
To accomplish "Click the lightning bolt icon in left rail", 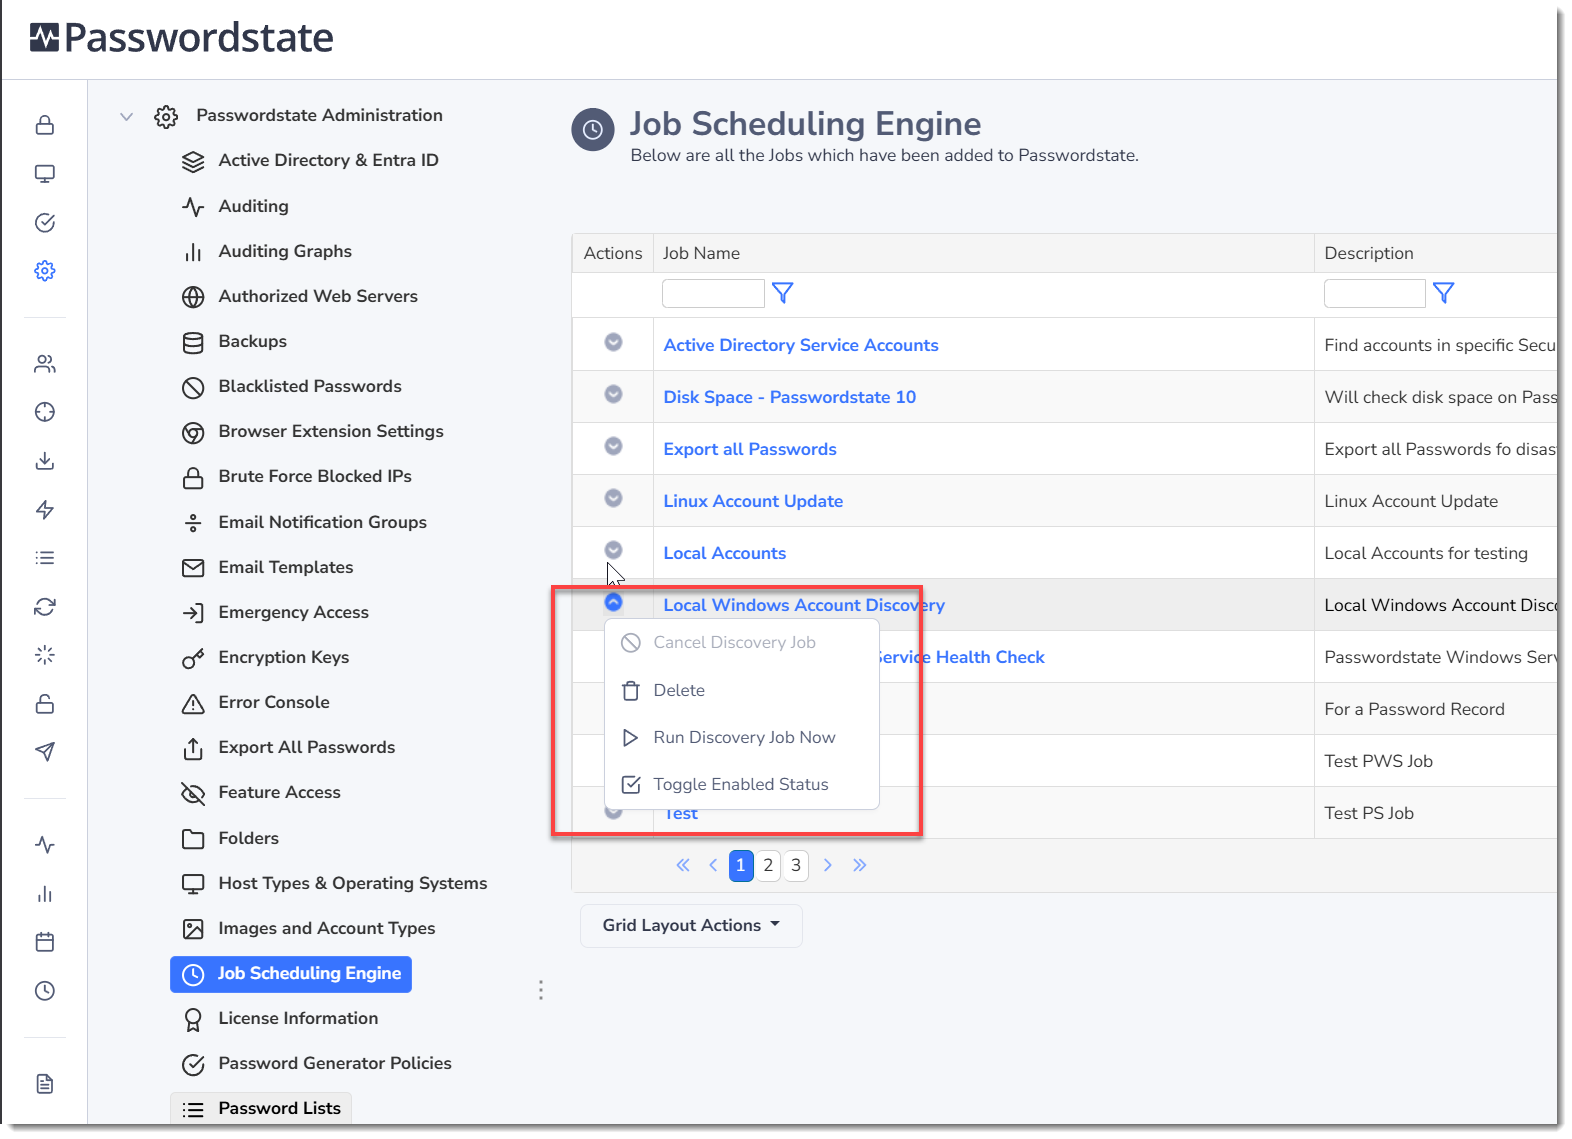I will [x=45, y=510].
